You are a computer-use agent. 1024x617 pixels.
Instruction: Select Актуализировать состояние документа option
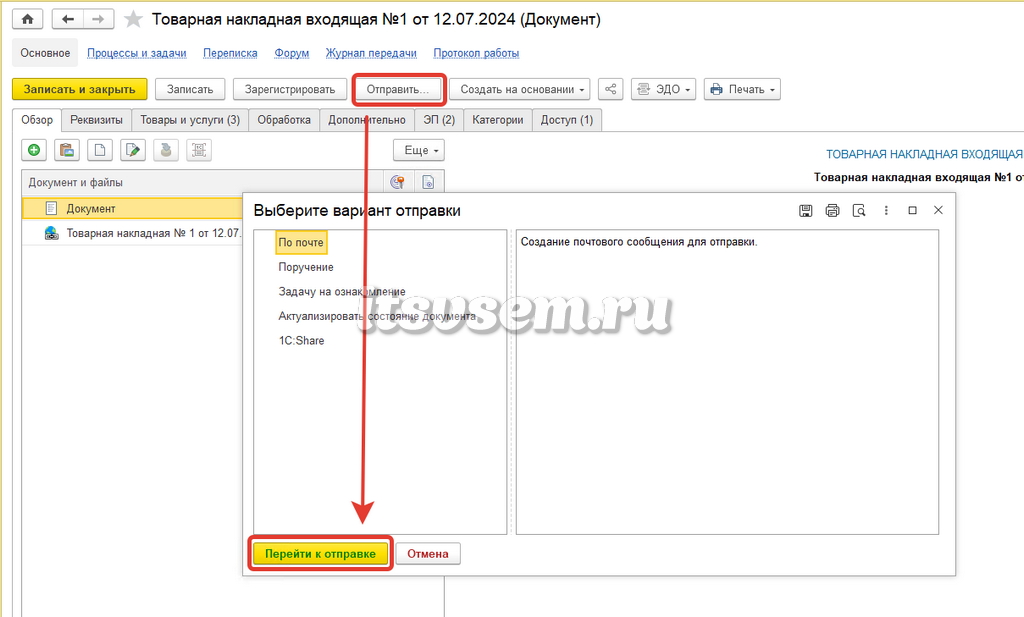377,316
